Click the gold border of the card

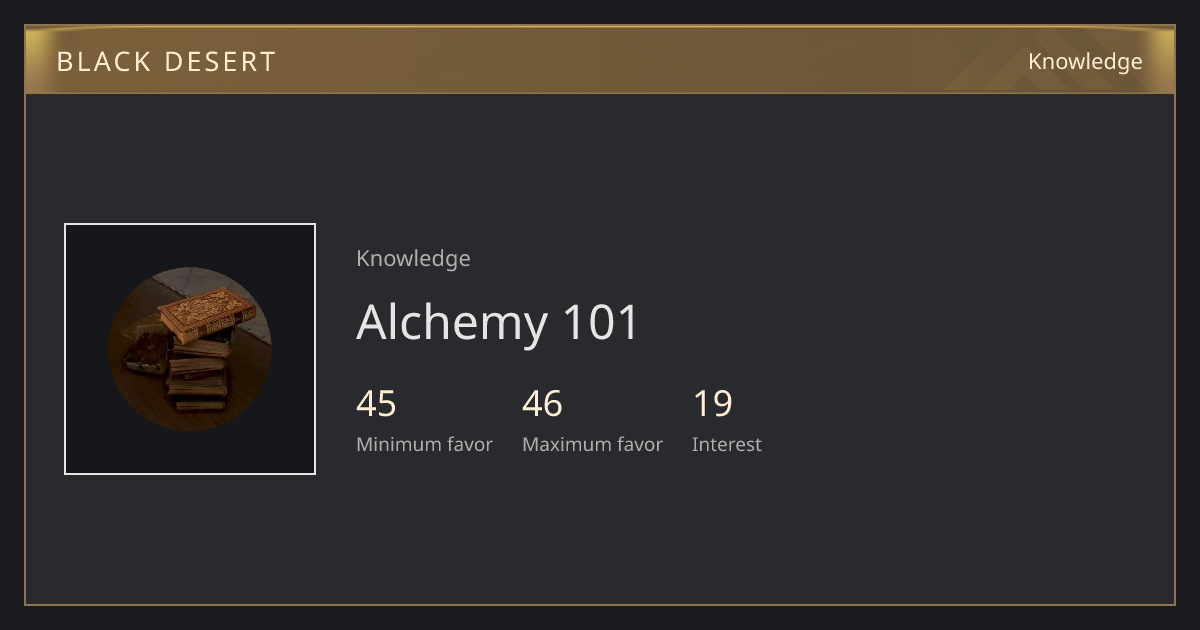point(600,604)
